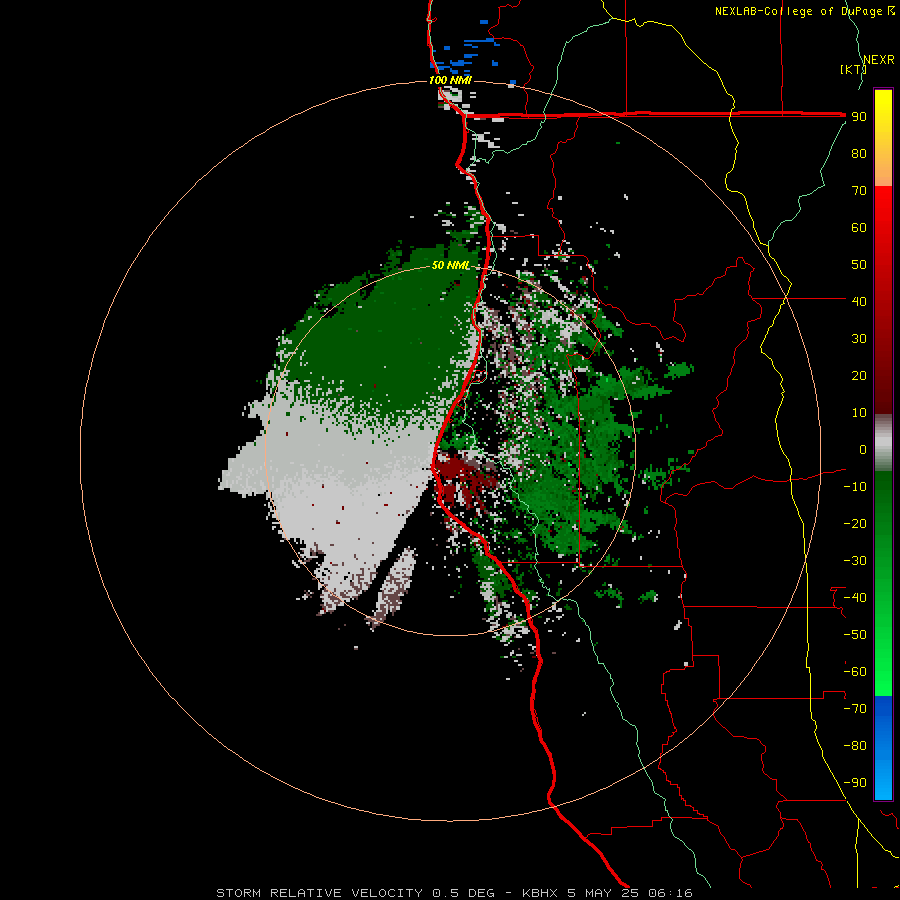The width and height of the screenshot is (900, 900).
Task: Click the "30" value on velocity scale
Action: (x=859, y=339)
